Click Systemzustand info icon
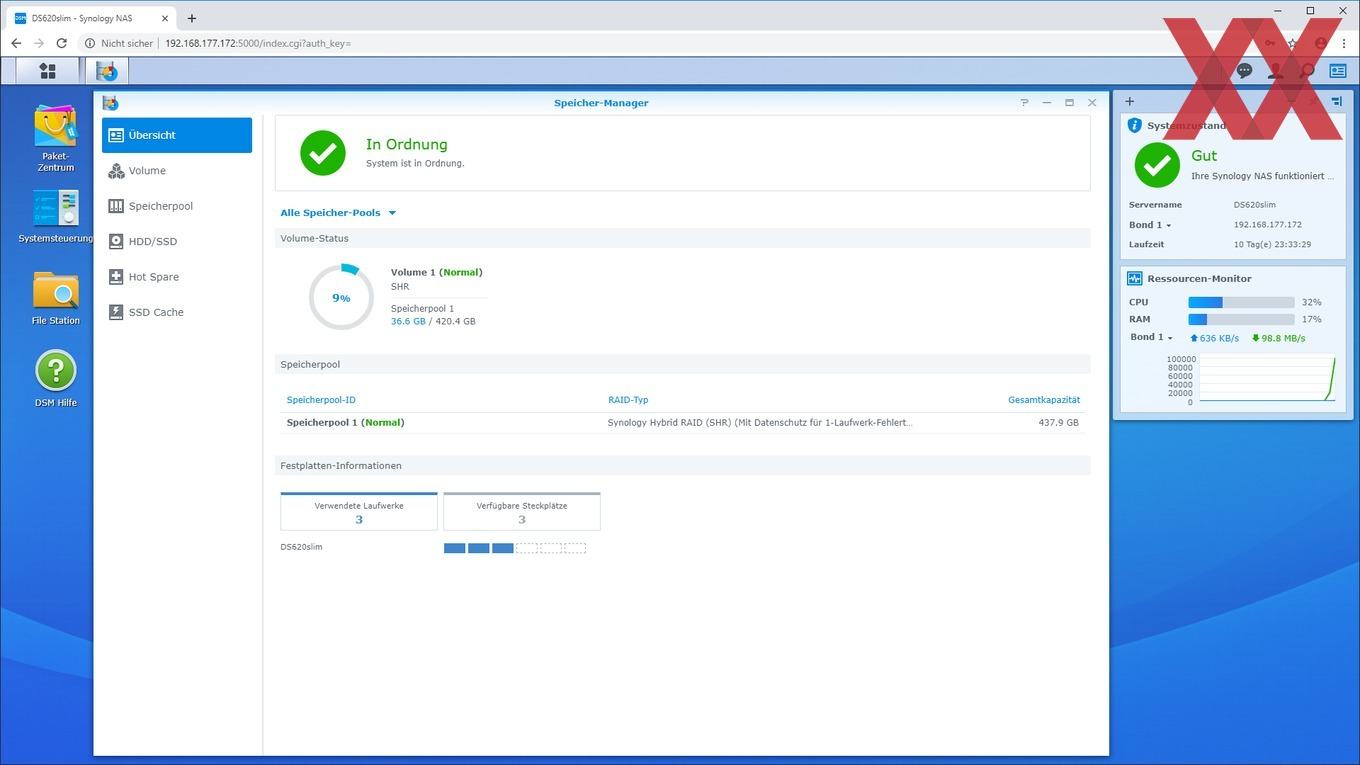The image size is (1360, 765). pyautogui.click(x=1134, y=126)
